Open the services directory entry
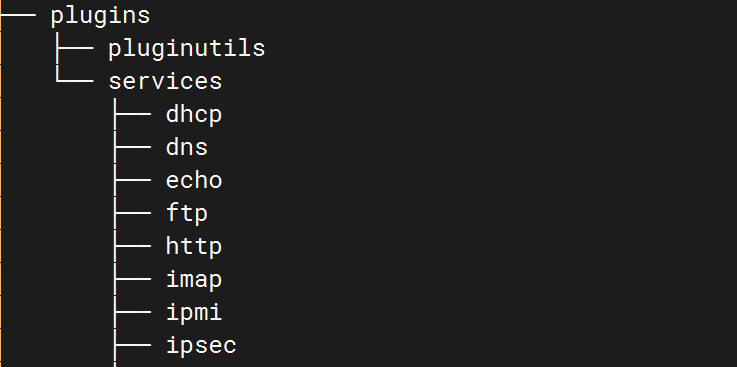The height and width of the screenshot is (367, 737). 165,81
